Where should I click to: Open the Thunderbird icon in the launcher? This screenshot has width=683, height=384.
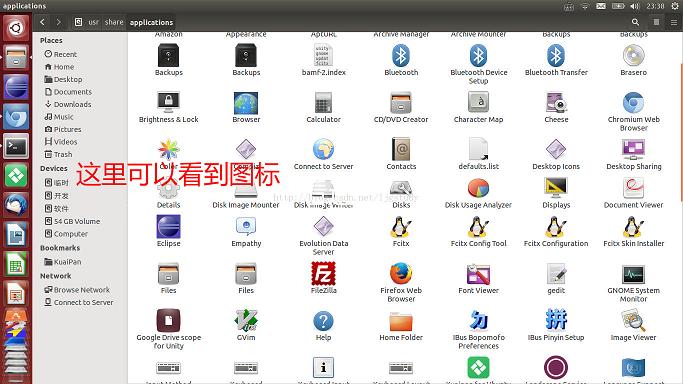point(16,205)
